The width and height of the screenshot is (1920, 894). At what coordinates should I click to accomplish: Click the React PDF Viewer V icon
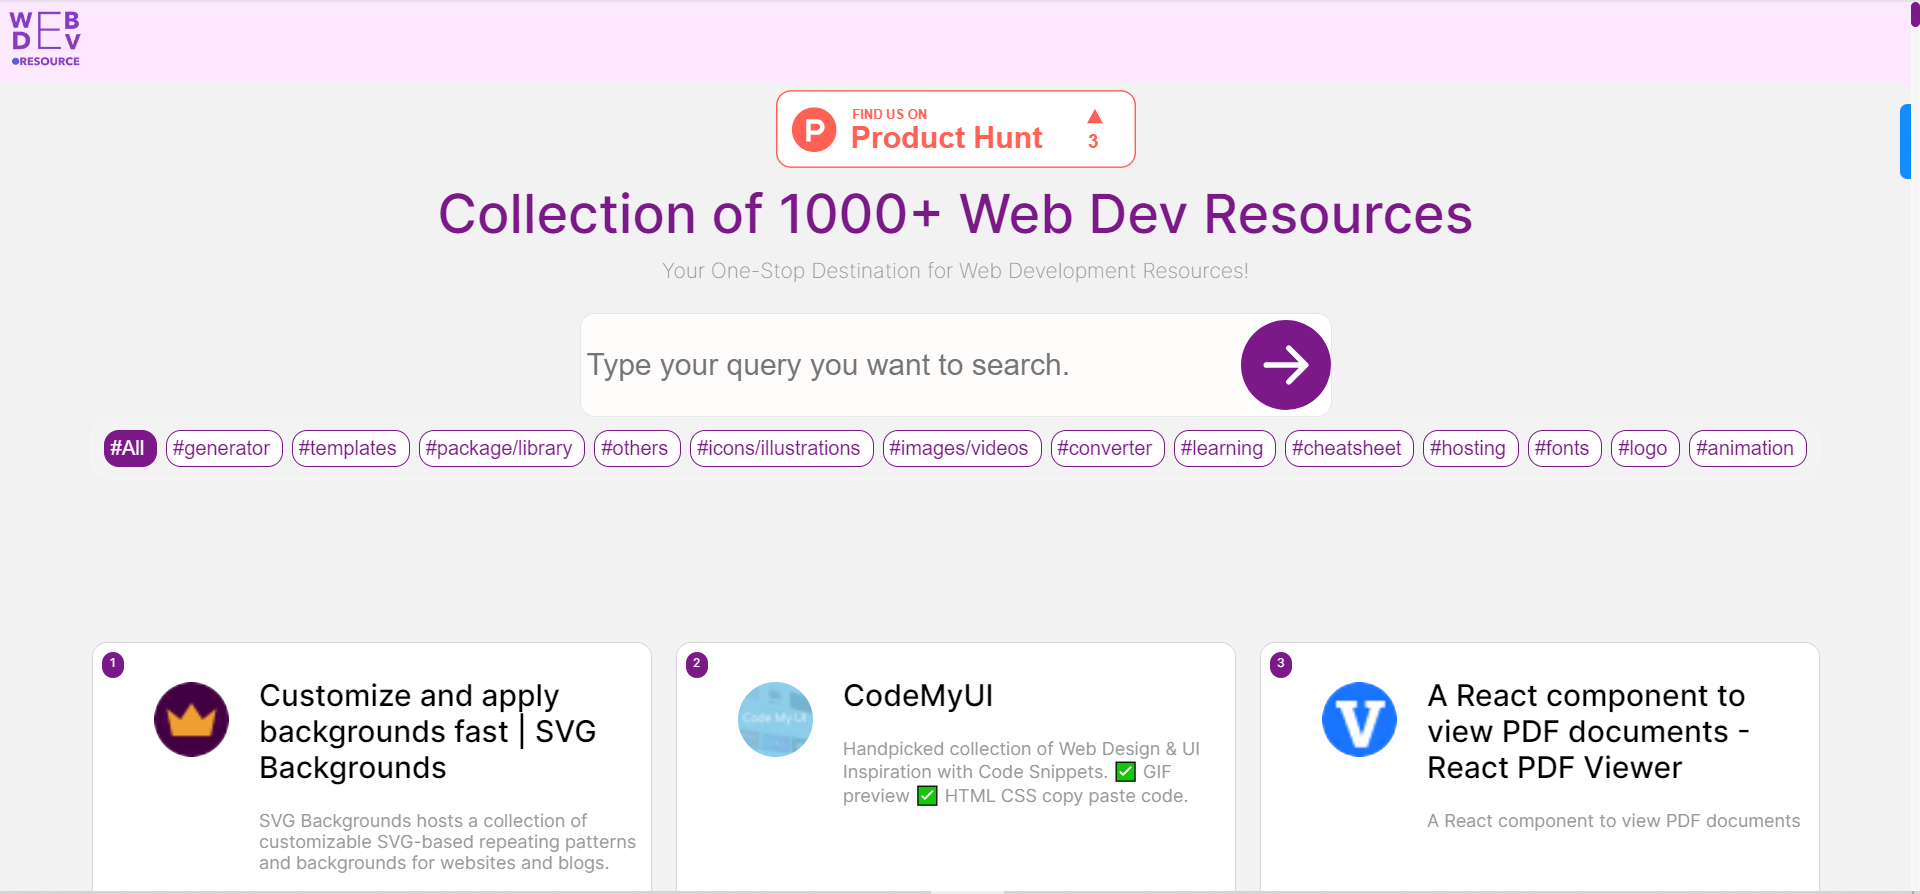click(x=1359, y=719)
